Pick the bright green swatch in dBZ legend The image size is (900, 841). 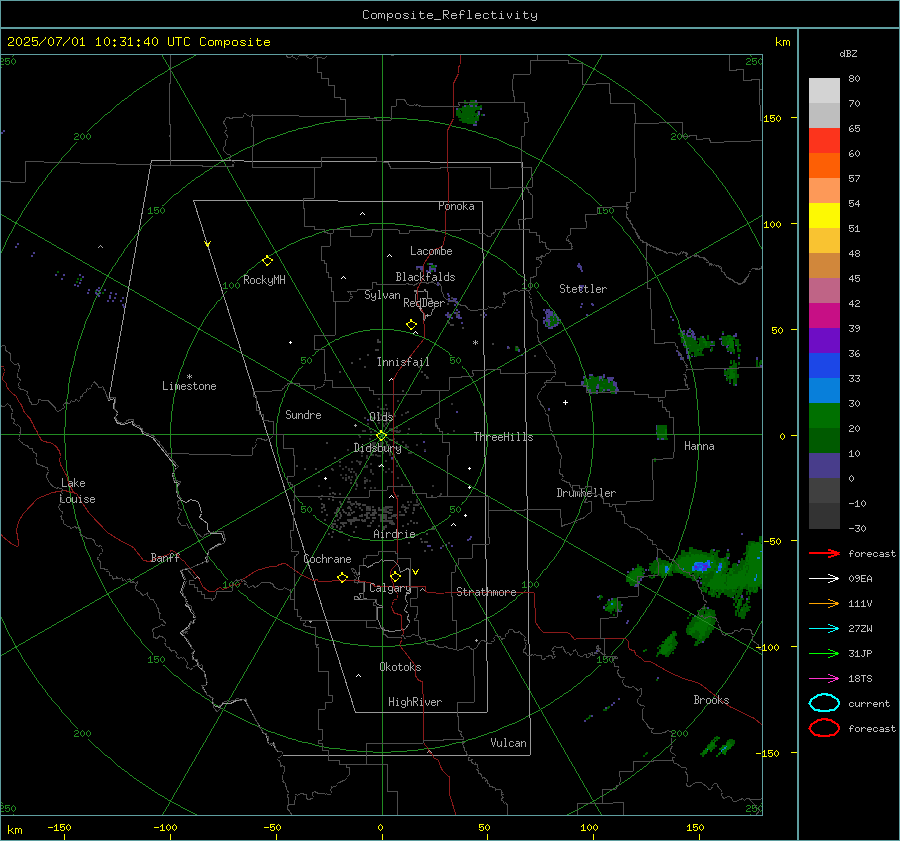tap(824, 415)
